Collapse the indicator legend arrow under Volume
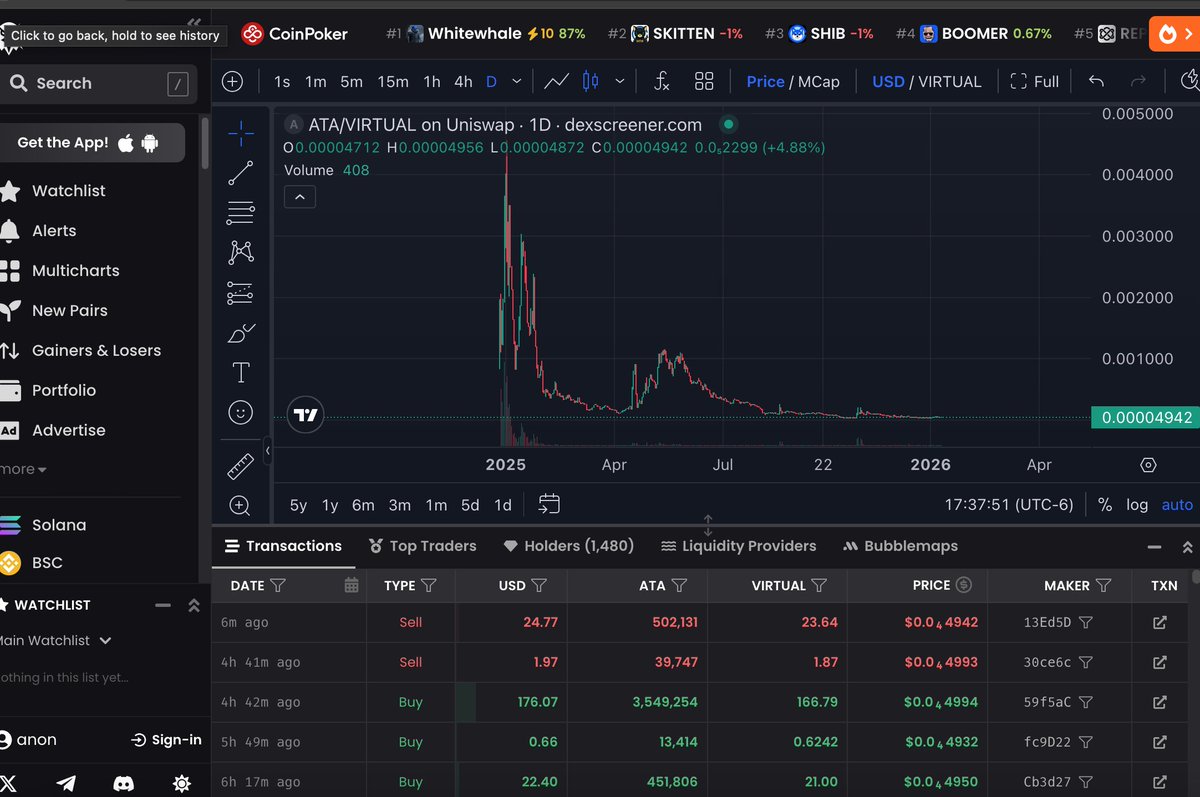Viewport: 1200px width, 797px height. [x=300, y=196]
